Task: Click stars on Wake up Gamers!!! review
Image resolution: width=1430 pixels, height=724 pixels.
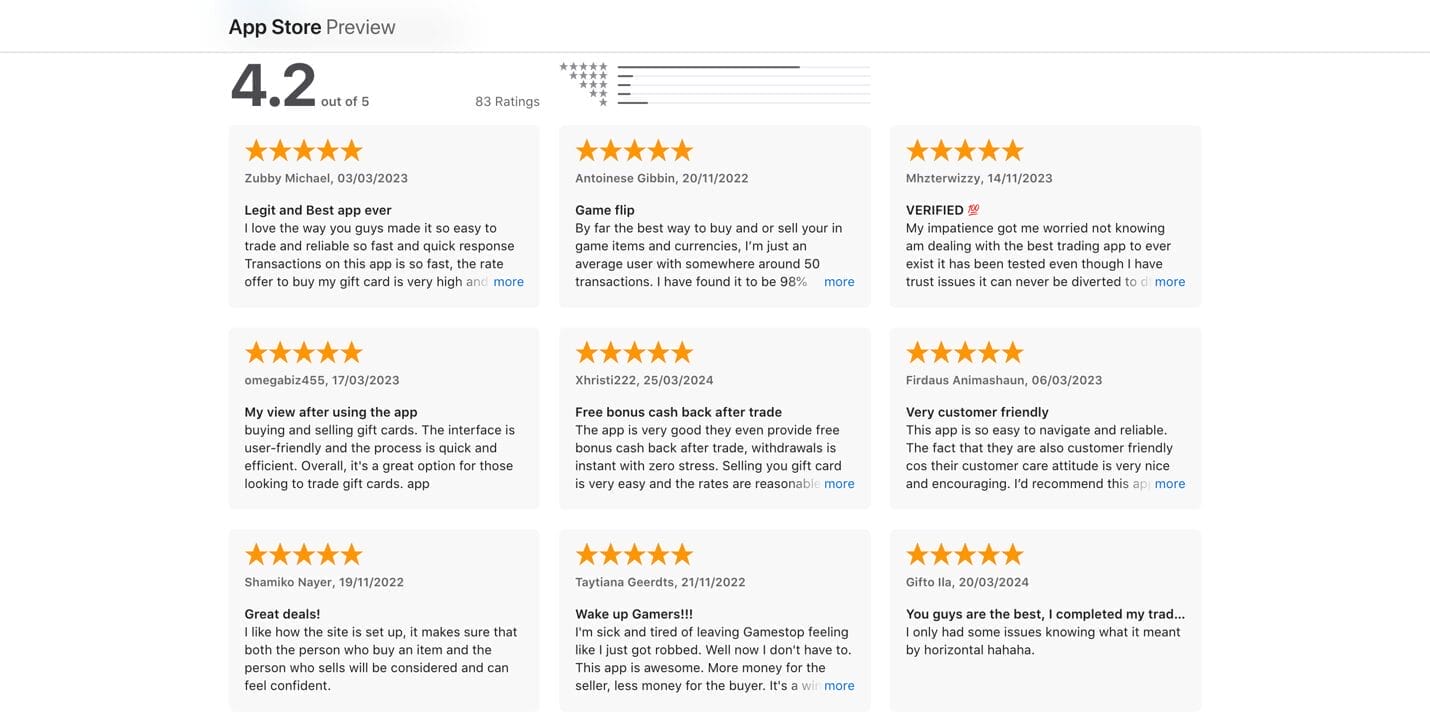Action: tap(634, 555)
